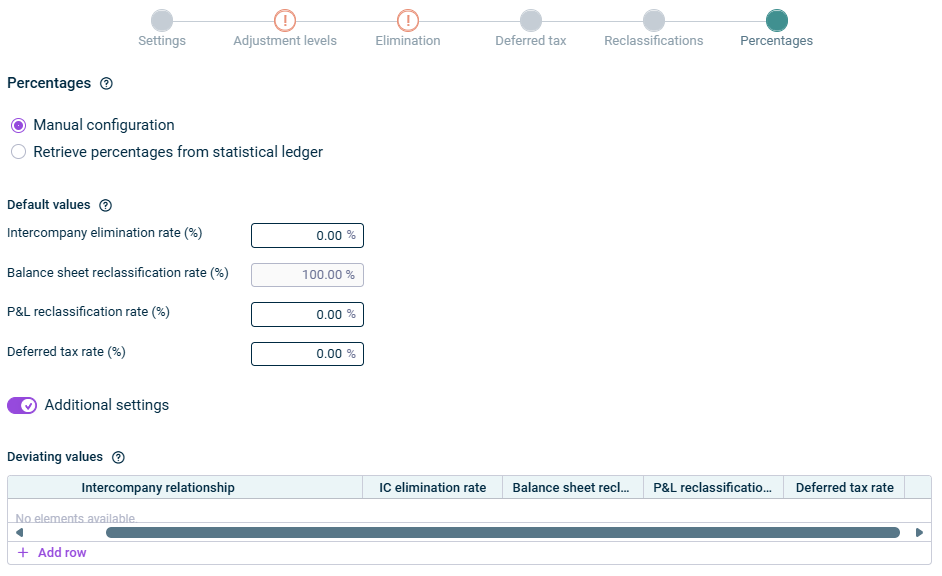Click the Intercompany elimination rate field
942x576 pixels.
pyautogui.click(x=306, y=236)
